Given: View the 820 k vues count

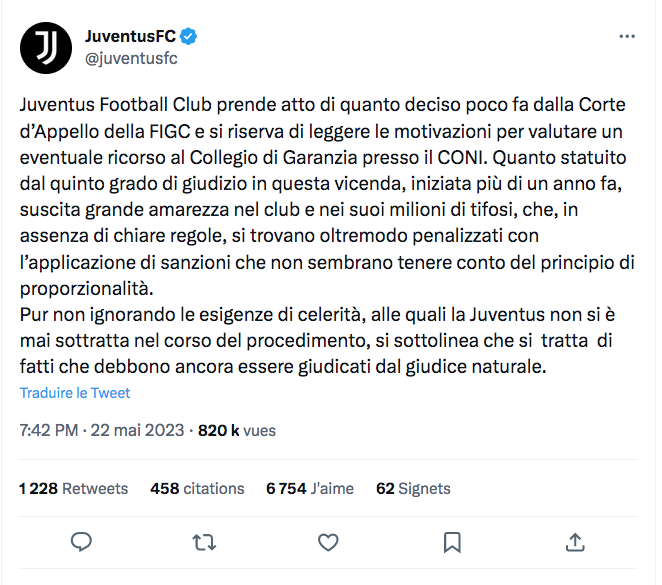Looking at the screenshot, I should tap(237, 430).
